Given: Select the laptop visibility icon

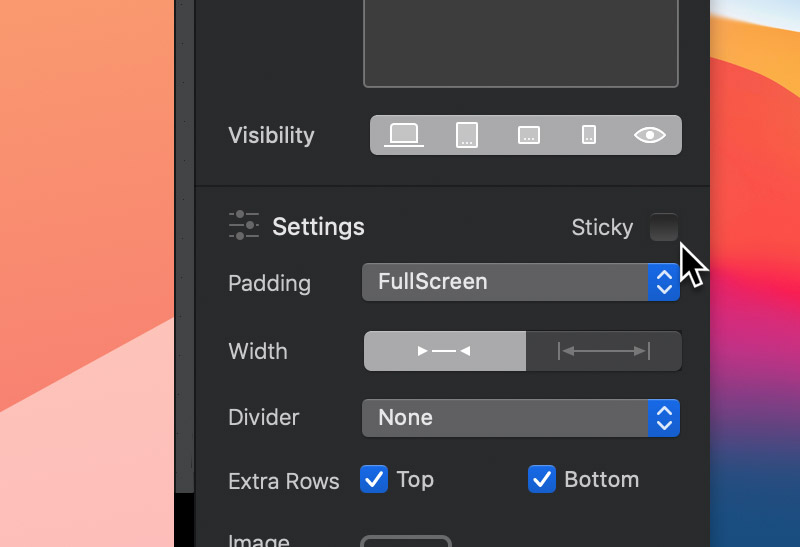Looking at the screenshot, I should 404,135.
